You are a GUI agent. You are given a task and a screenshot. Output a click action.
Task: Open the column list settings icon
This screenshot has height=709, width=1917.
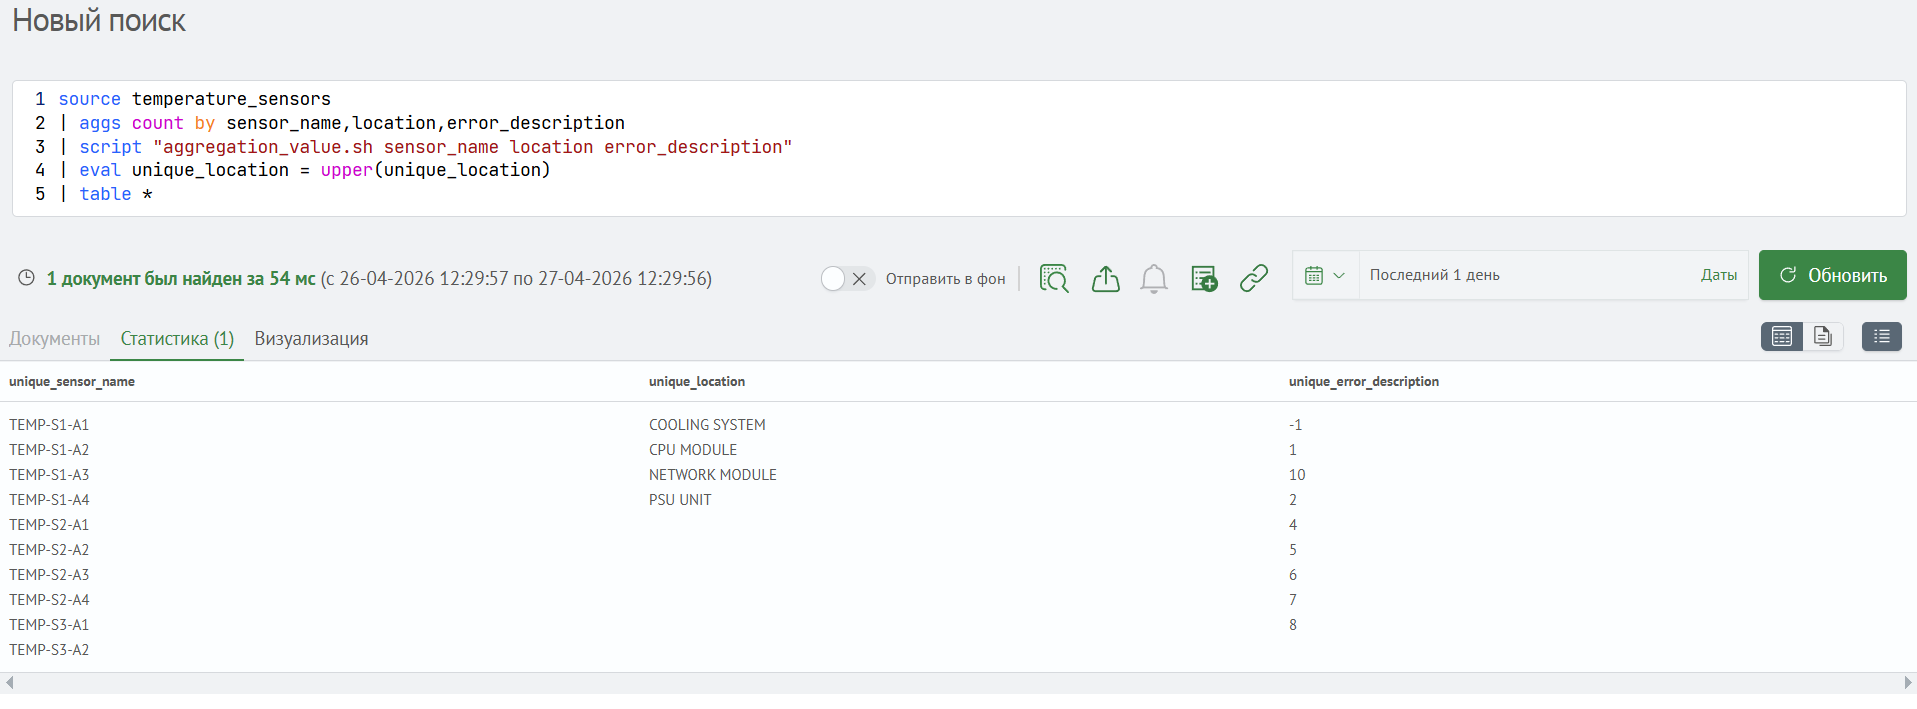[1882, 337]
